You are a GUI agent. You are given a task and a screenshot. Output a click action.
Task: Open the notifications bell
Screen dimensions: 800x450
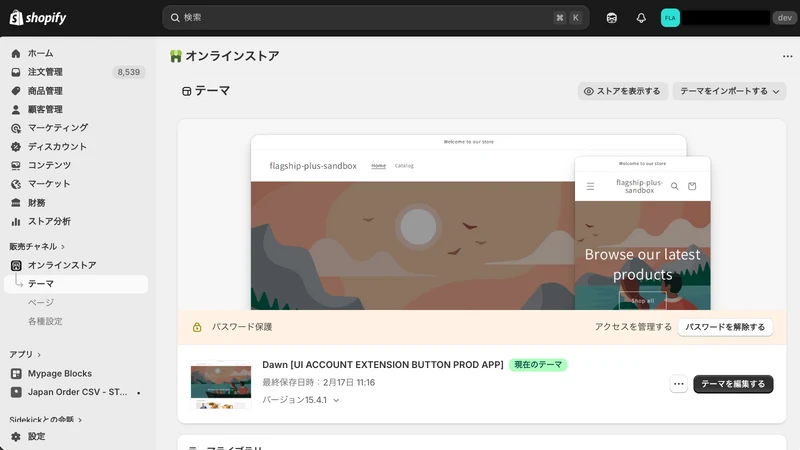pyautogui.click(x=641, y=18)
